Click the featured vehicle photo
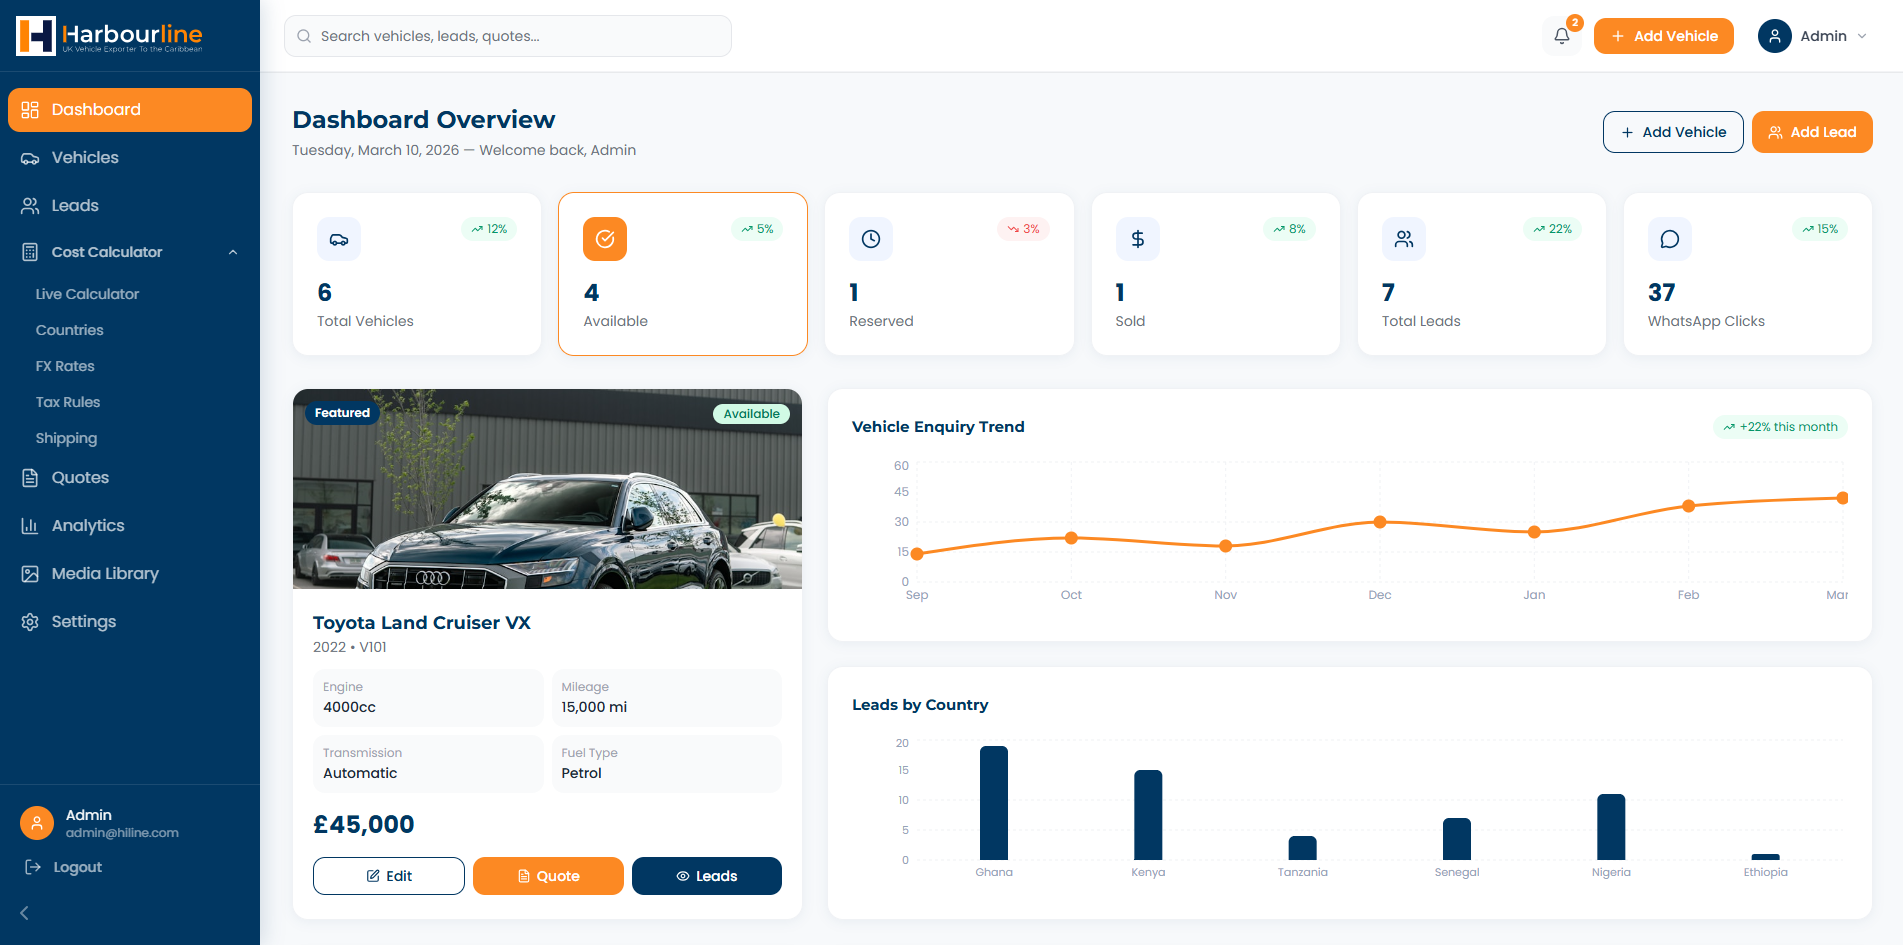This screenshot has height=945, width=1903. pyautogui.click(x=547, y=490)
